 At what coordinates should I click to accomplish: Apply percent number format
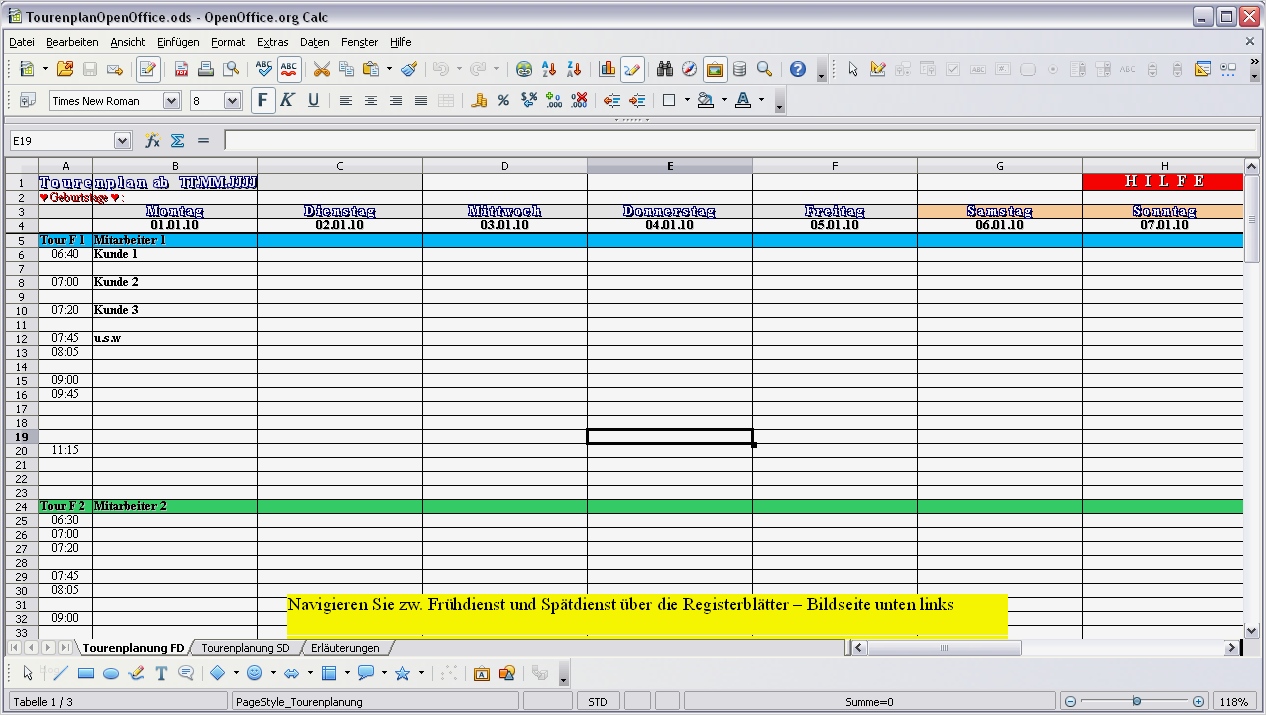coord(503,100)
